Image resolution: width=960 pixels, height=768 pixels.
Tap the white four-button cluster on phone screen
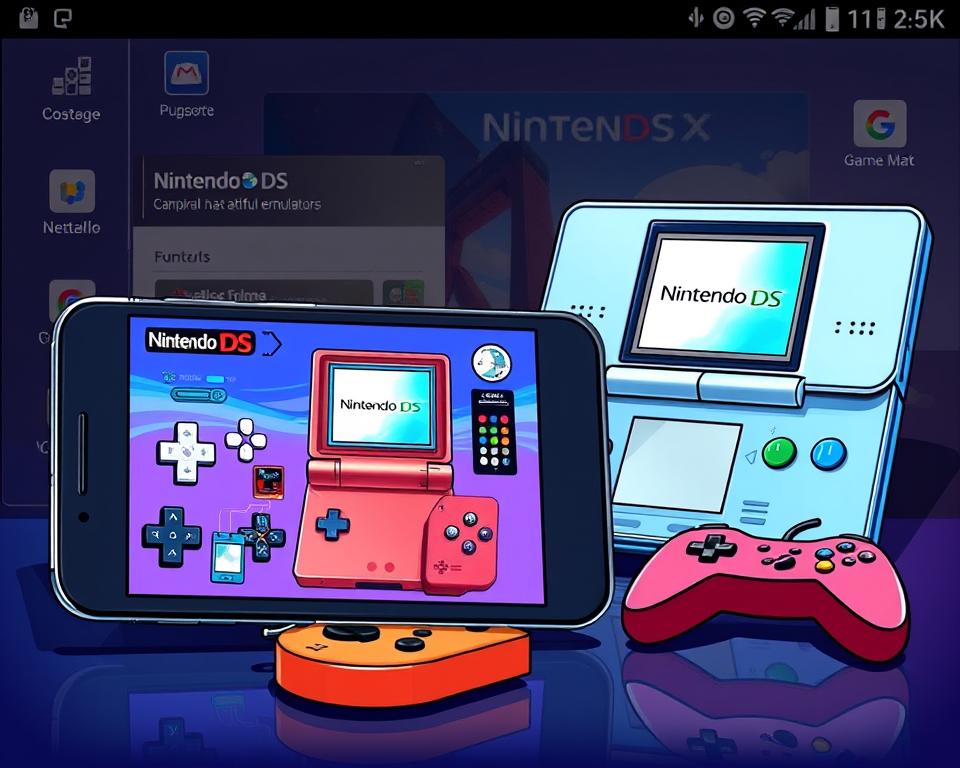pyautogui.click(x=246, y=439)
